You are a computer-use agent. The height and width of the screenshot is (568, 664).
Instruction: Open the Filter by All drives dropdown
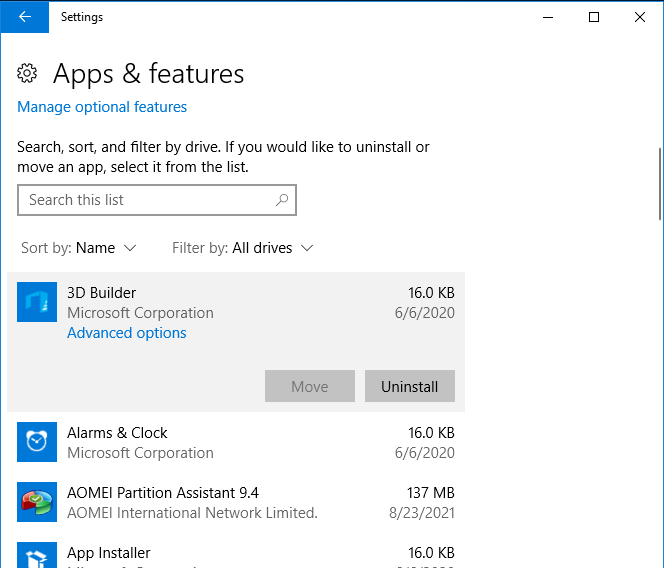[243, 248]
